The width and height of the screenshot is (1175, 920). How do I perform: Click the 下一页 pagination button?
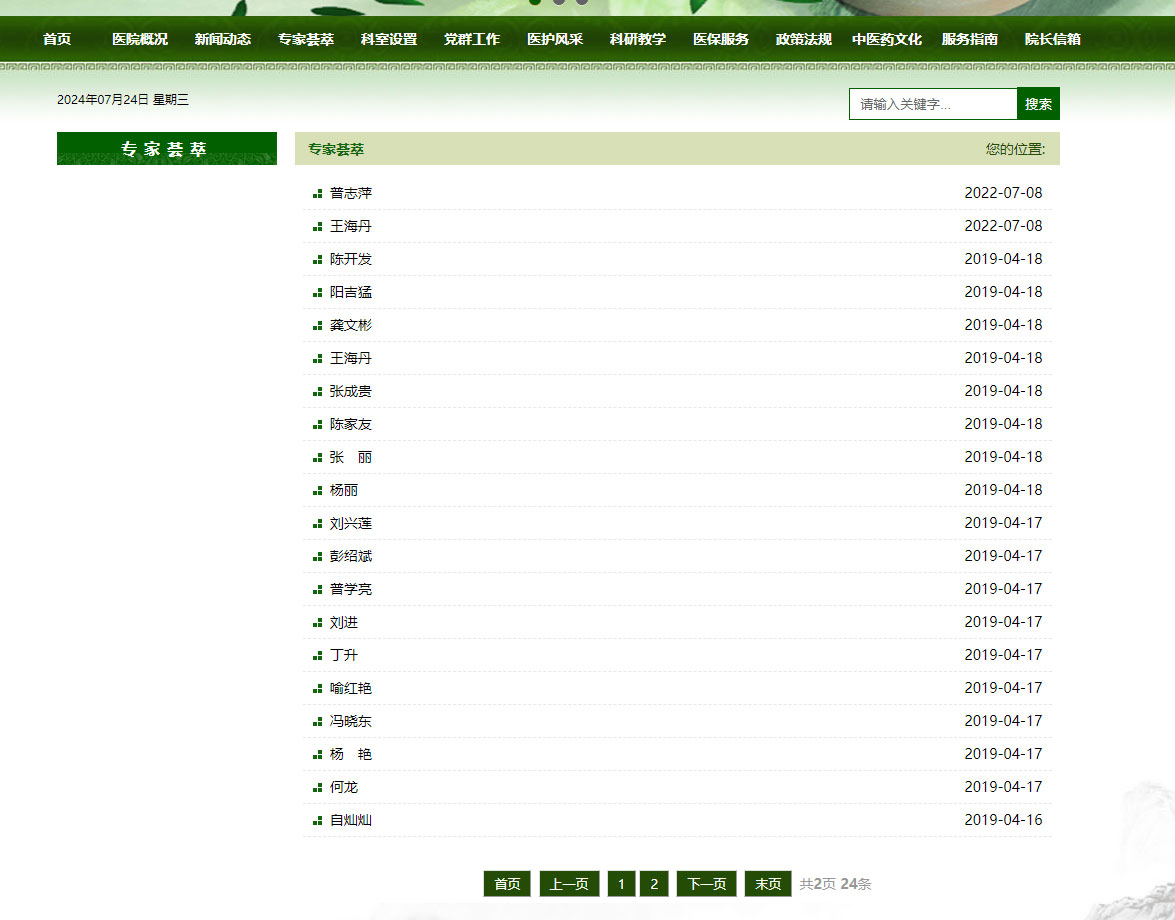pyautogui.click(x=707, y=884)
